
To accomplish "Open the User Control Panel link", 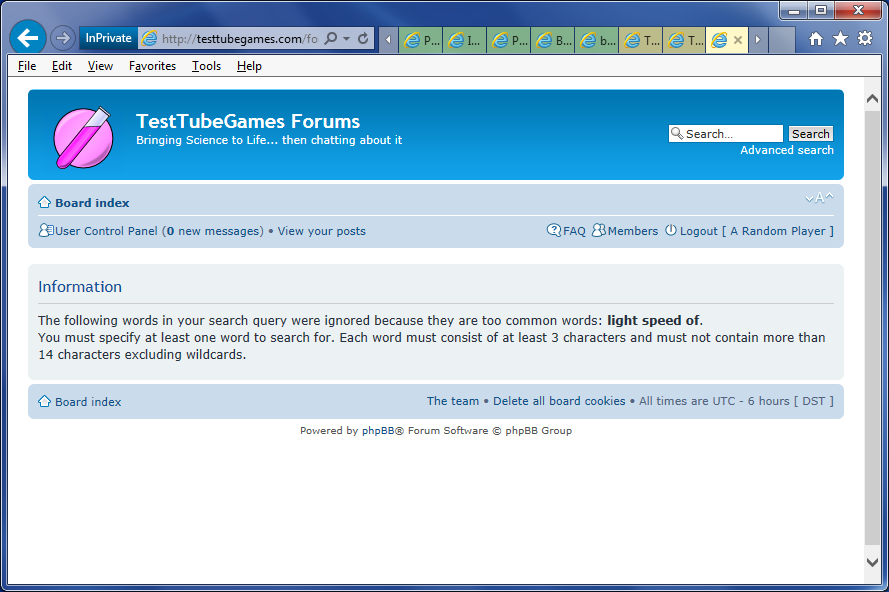I will point(106,231).
